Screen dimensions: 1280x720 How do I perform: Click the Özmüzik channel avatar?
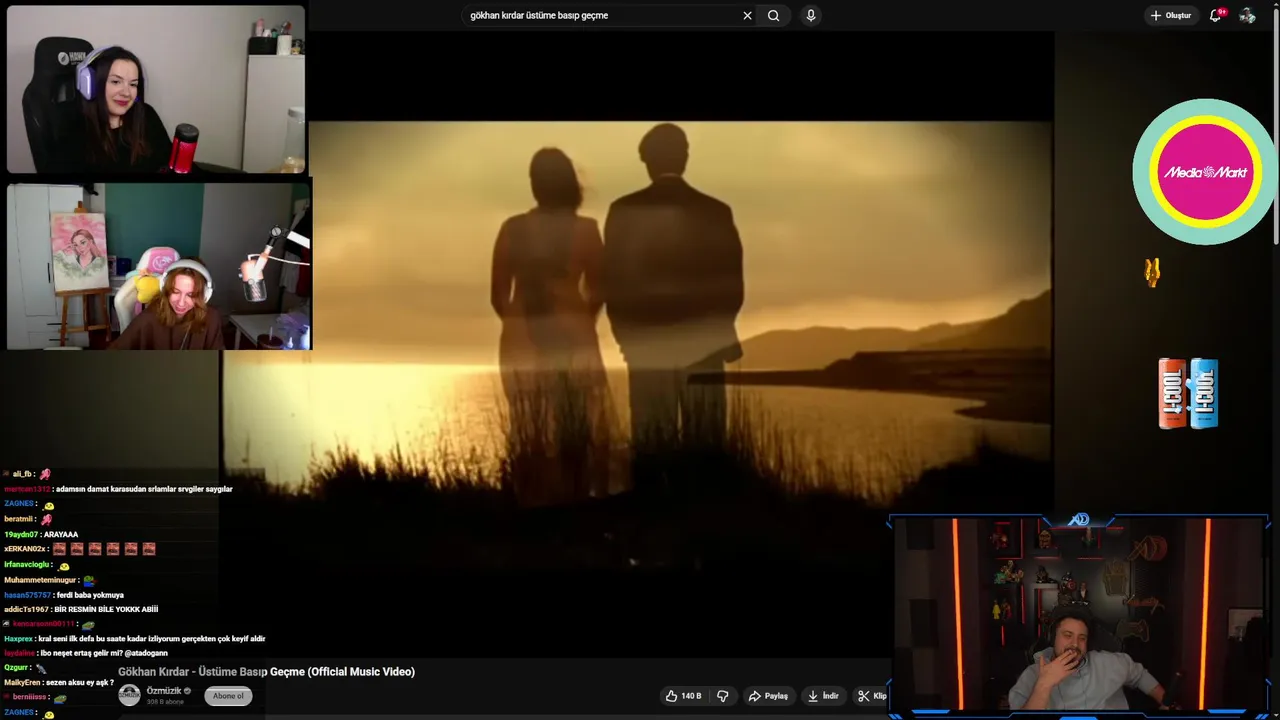click(x=130, y=695)
